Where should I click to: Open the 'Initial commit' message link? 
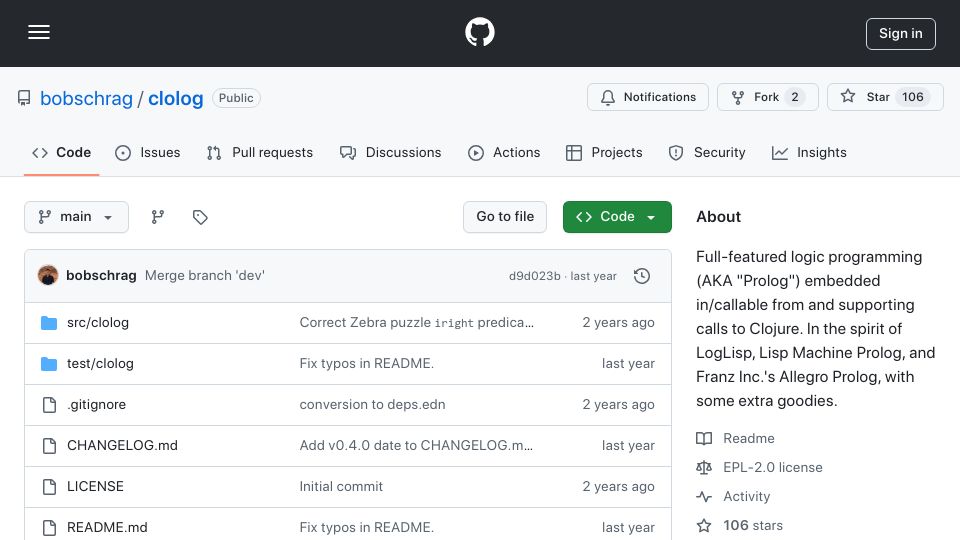click(341, 487)
